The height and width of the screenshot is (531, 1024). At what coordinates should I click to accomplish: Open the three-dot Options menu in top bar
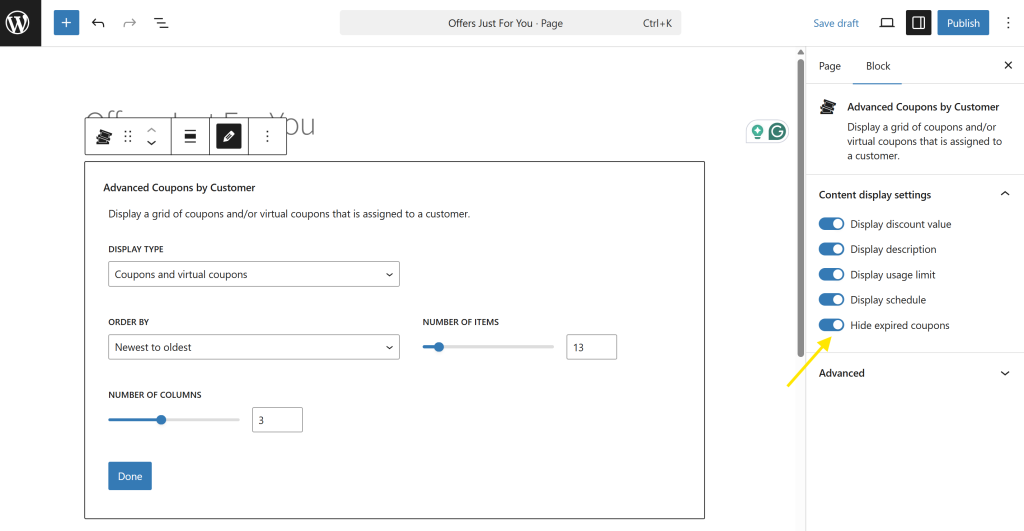point(1007,23)
